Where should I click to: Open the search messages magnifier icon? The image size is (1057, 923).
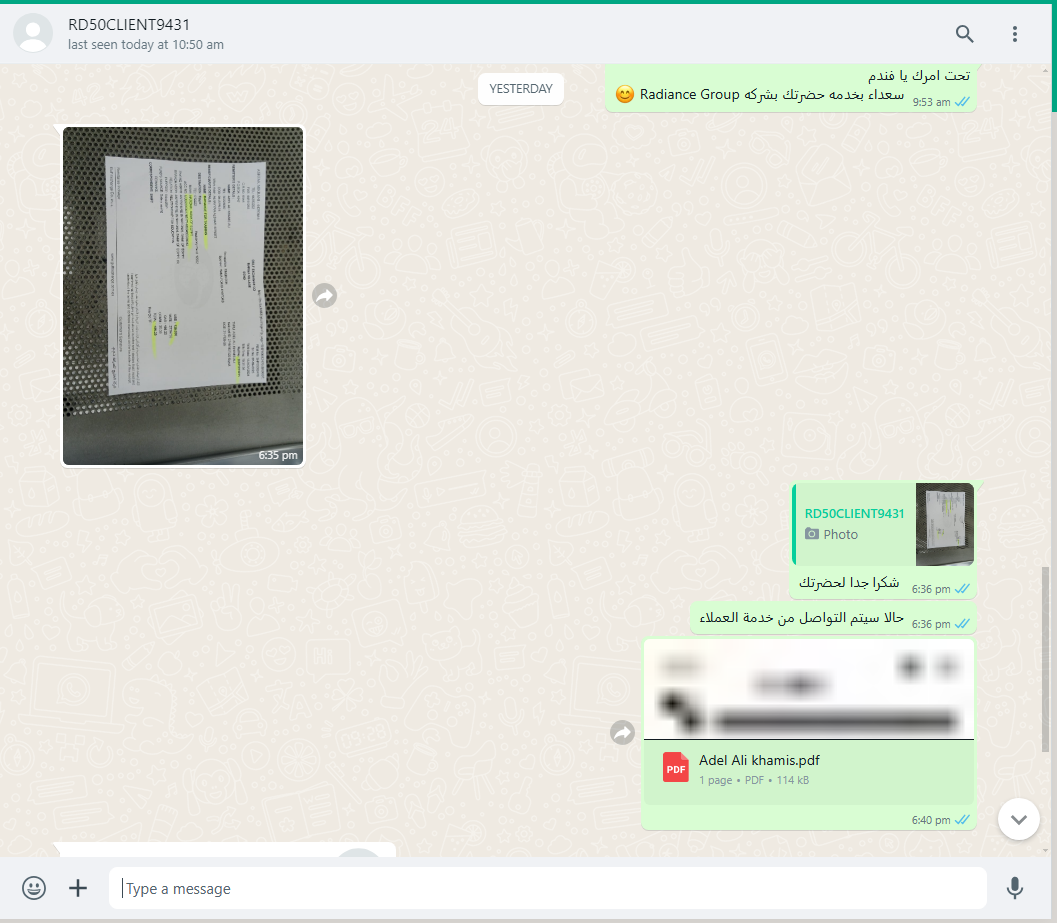(x=965, y=34)
